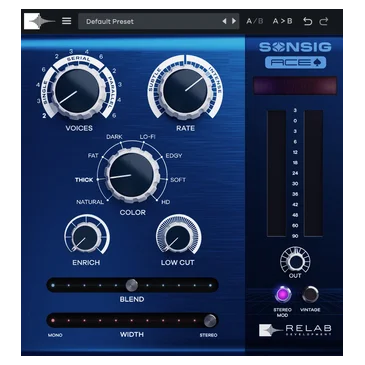
Task: Click the SINGLE voices label
Action: [x=45, y=92]
